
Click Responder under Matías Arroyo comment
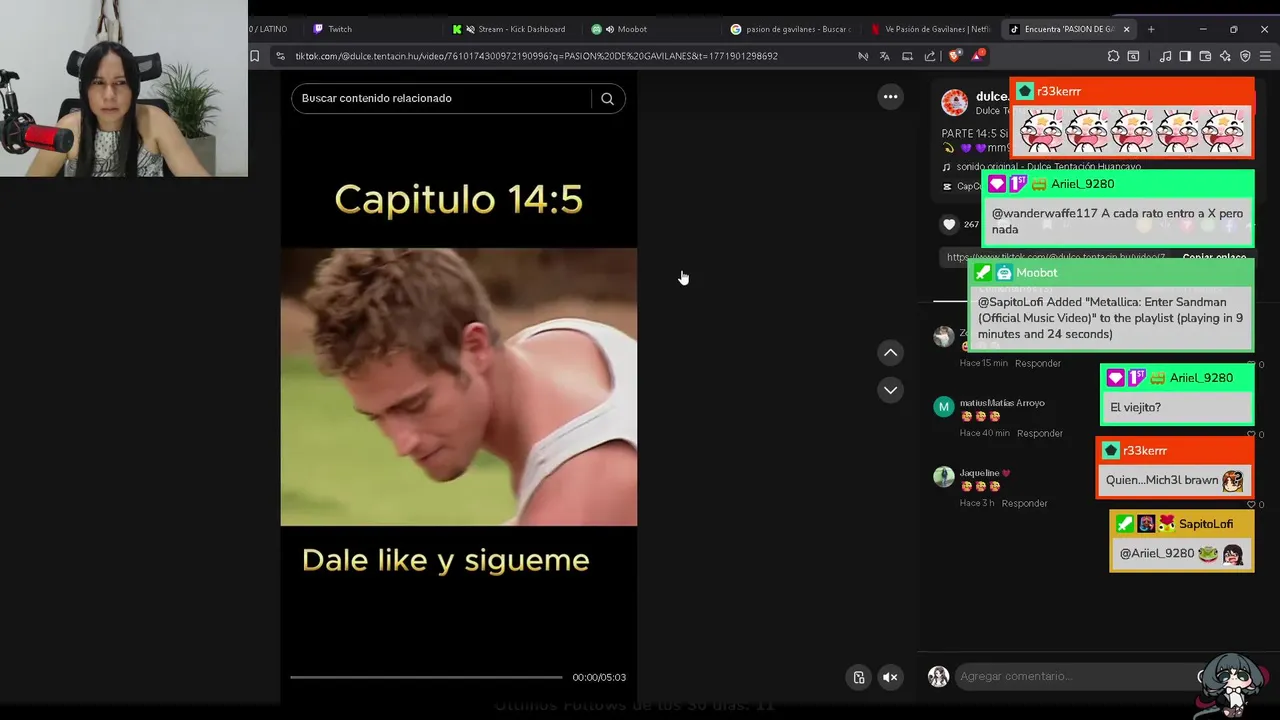click(x=1040, y=433)
